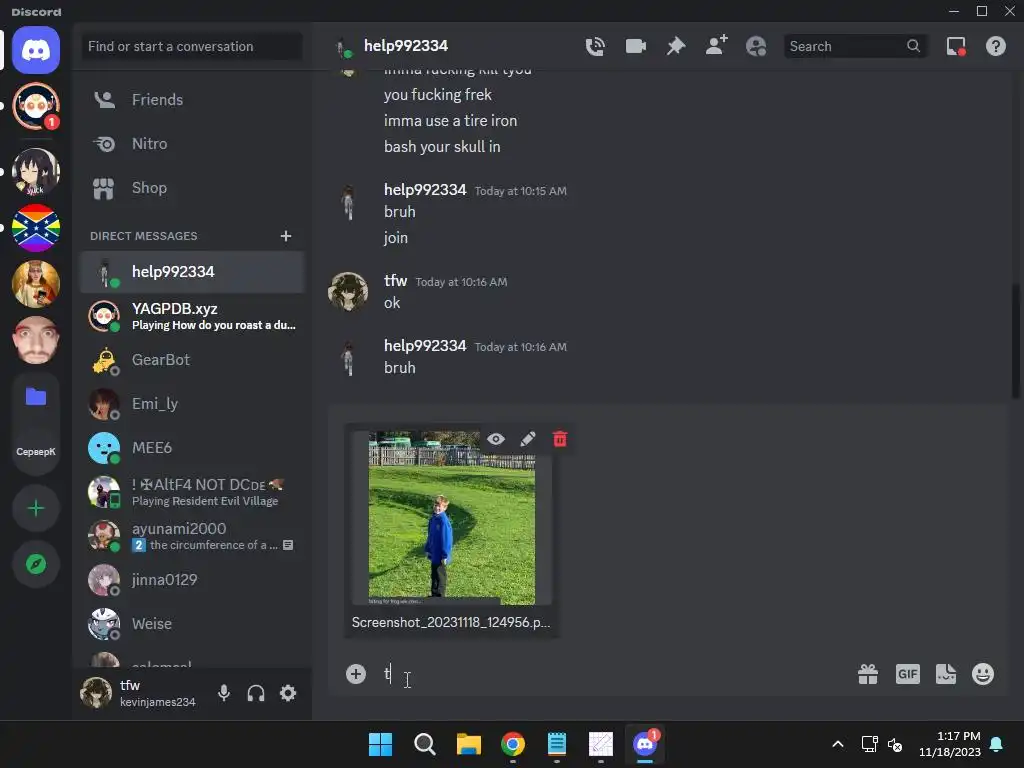
Task: Click tfw username in 10:16 message
Action: point(395,281)
